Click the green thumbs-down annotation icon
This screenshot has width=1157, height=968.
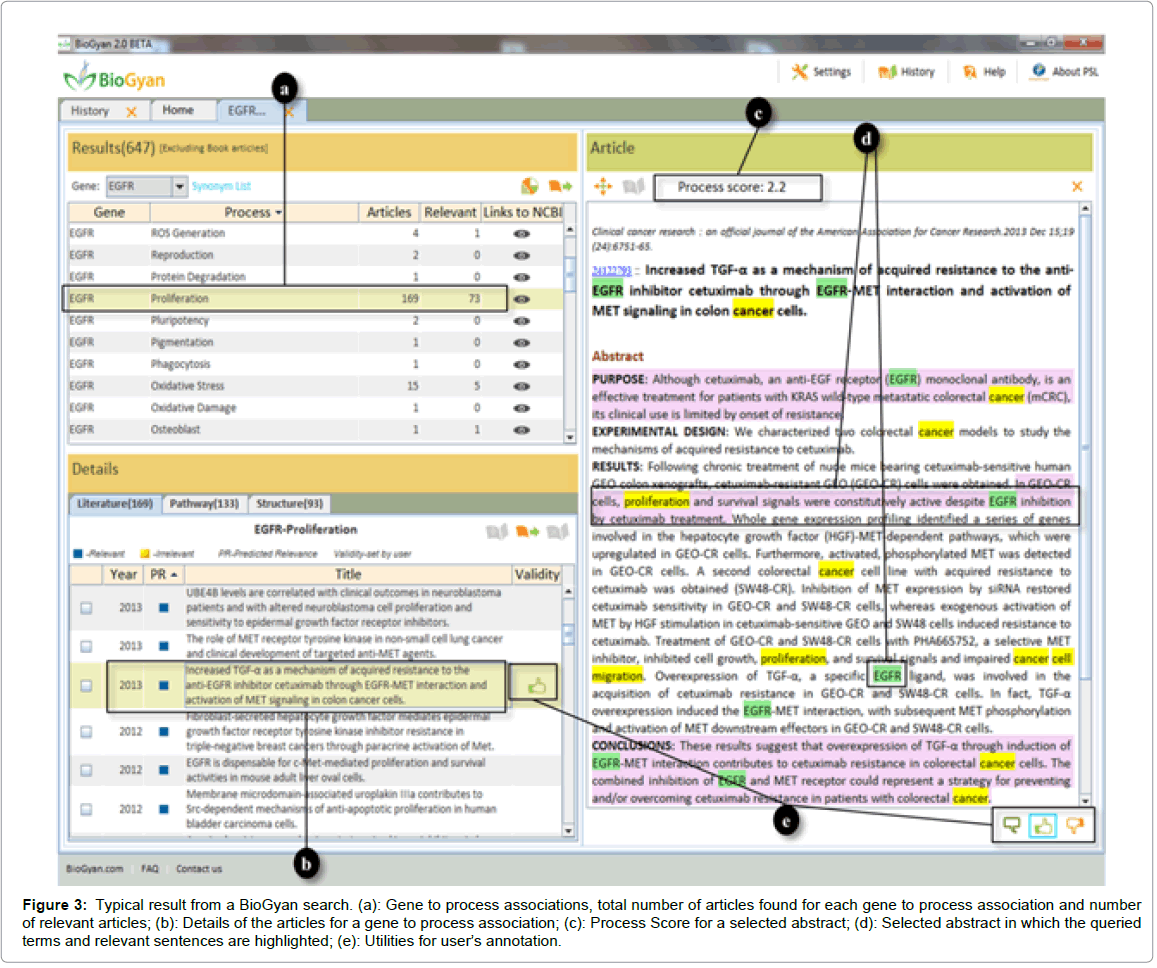tap(1012, 825)
